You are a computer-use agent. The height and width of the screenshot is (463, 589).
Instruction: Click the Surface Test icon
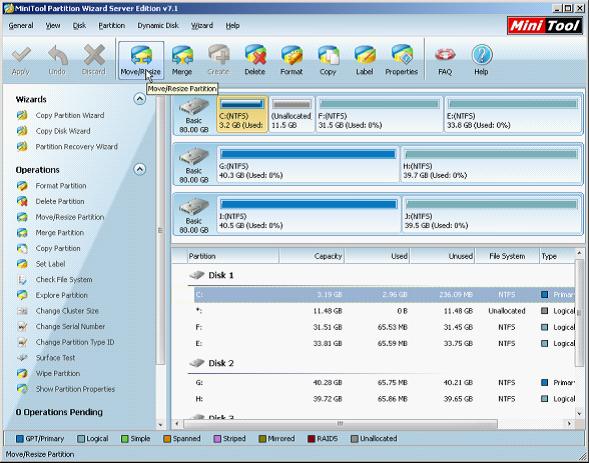tap(22, 358)
